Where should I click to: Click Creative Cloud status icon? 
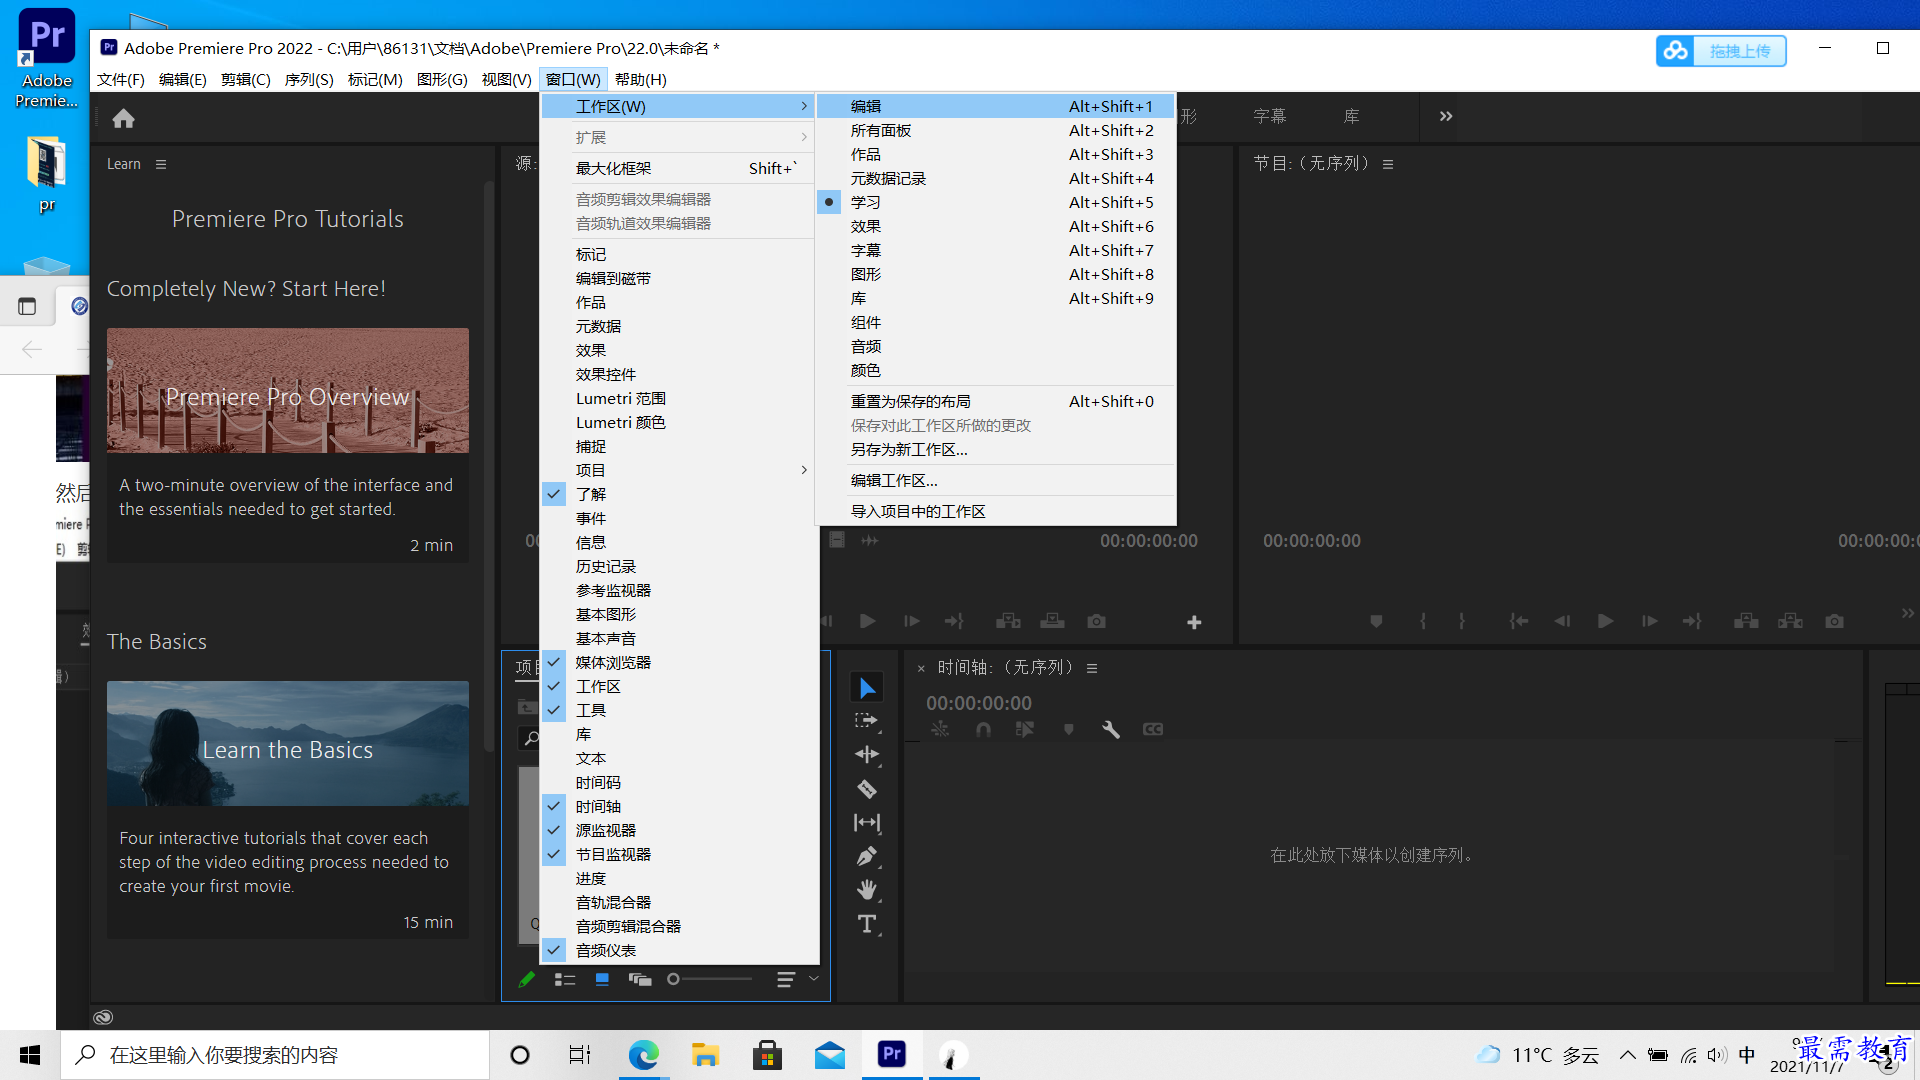103,1018
